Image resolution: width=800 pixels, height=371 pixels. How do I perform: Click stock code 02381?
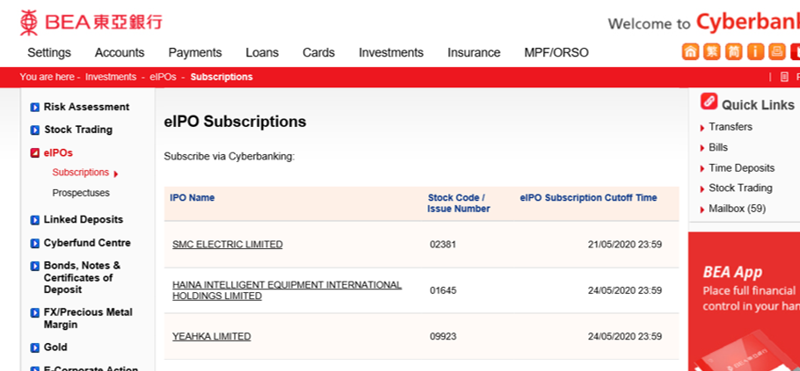point(443,244)
